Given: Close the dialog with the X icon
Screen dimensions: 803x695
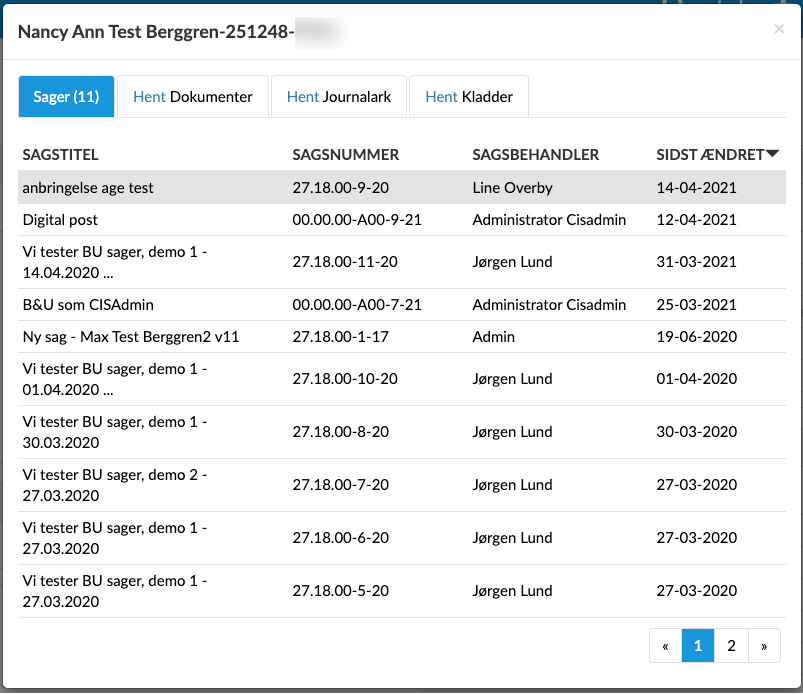Looking at the screenshot, I should click(779, 29).
